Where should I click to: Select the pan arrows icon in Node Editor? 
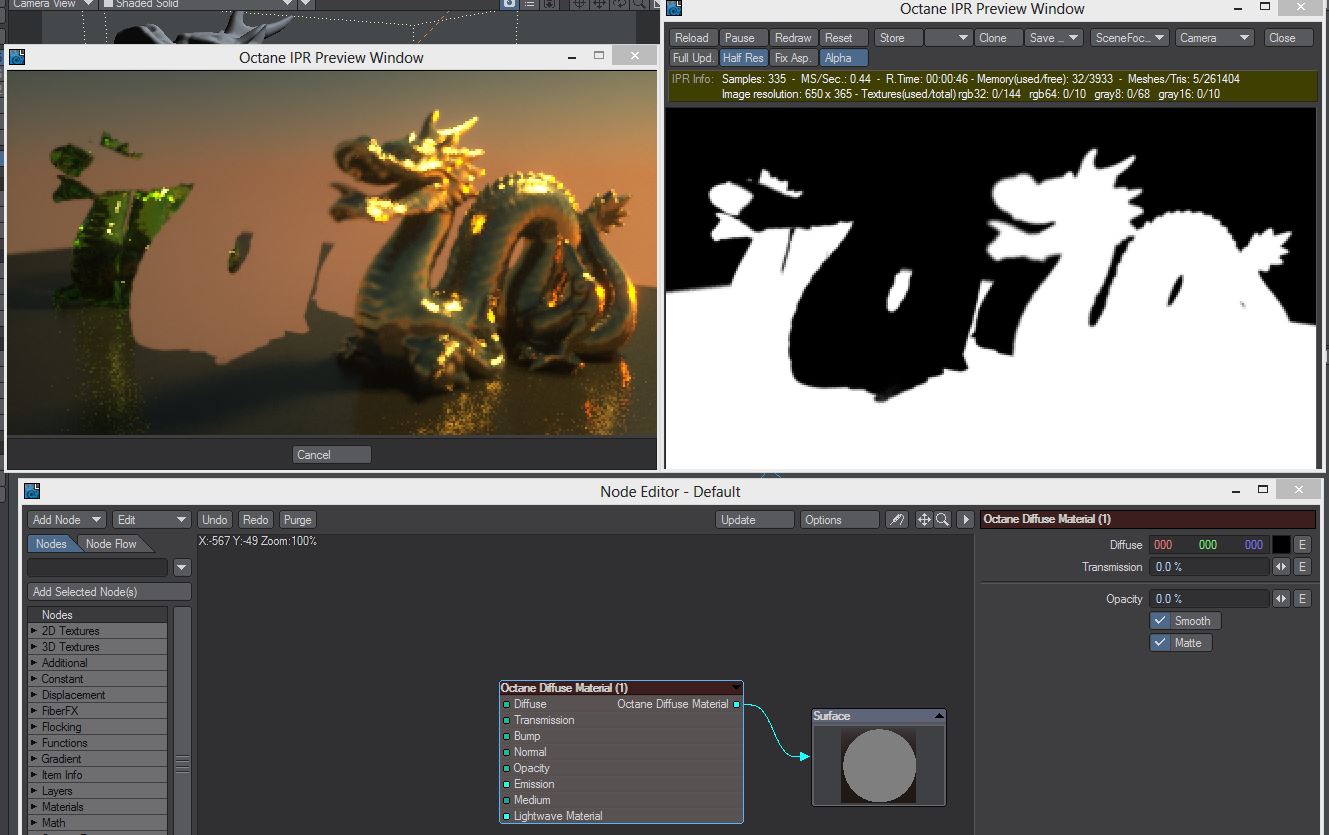click(924, 520)
